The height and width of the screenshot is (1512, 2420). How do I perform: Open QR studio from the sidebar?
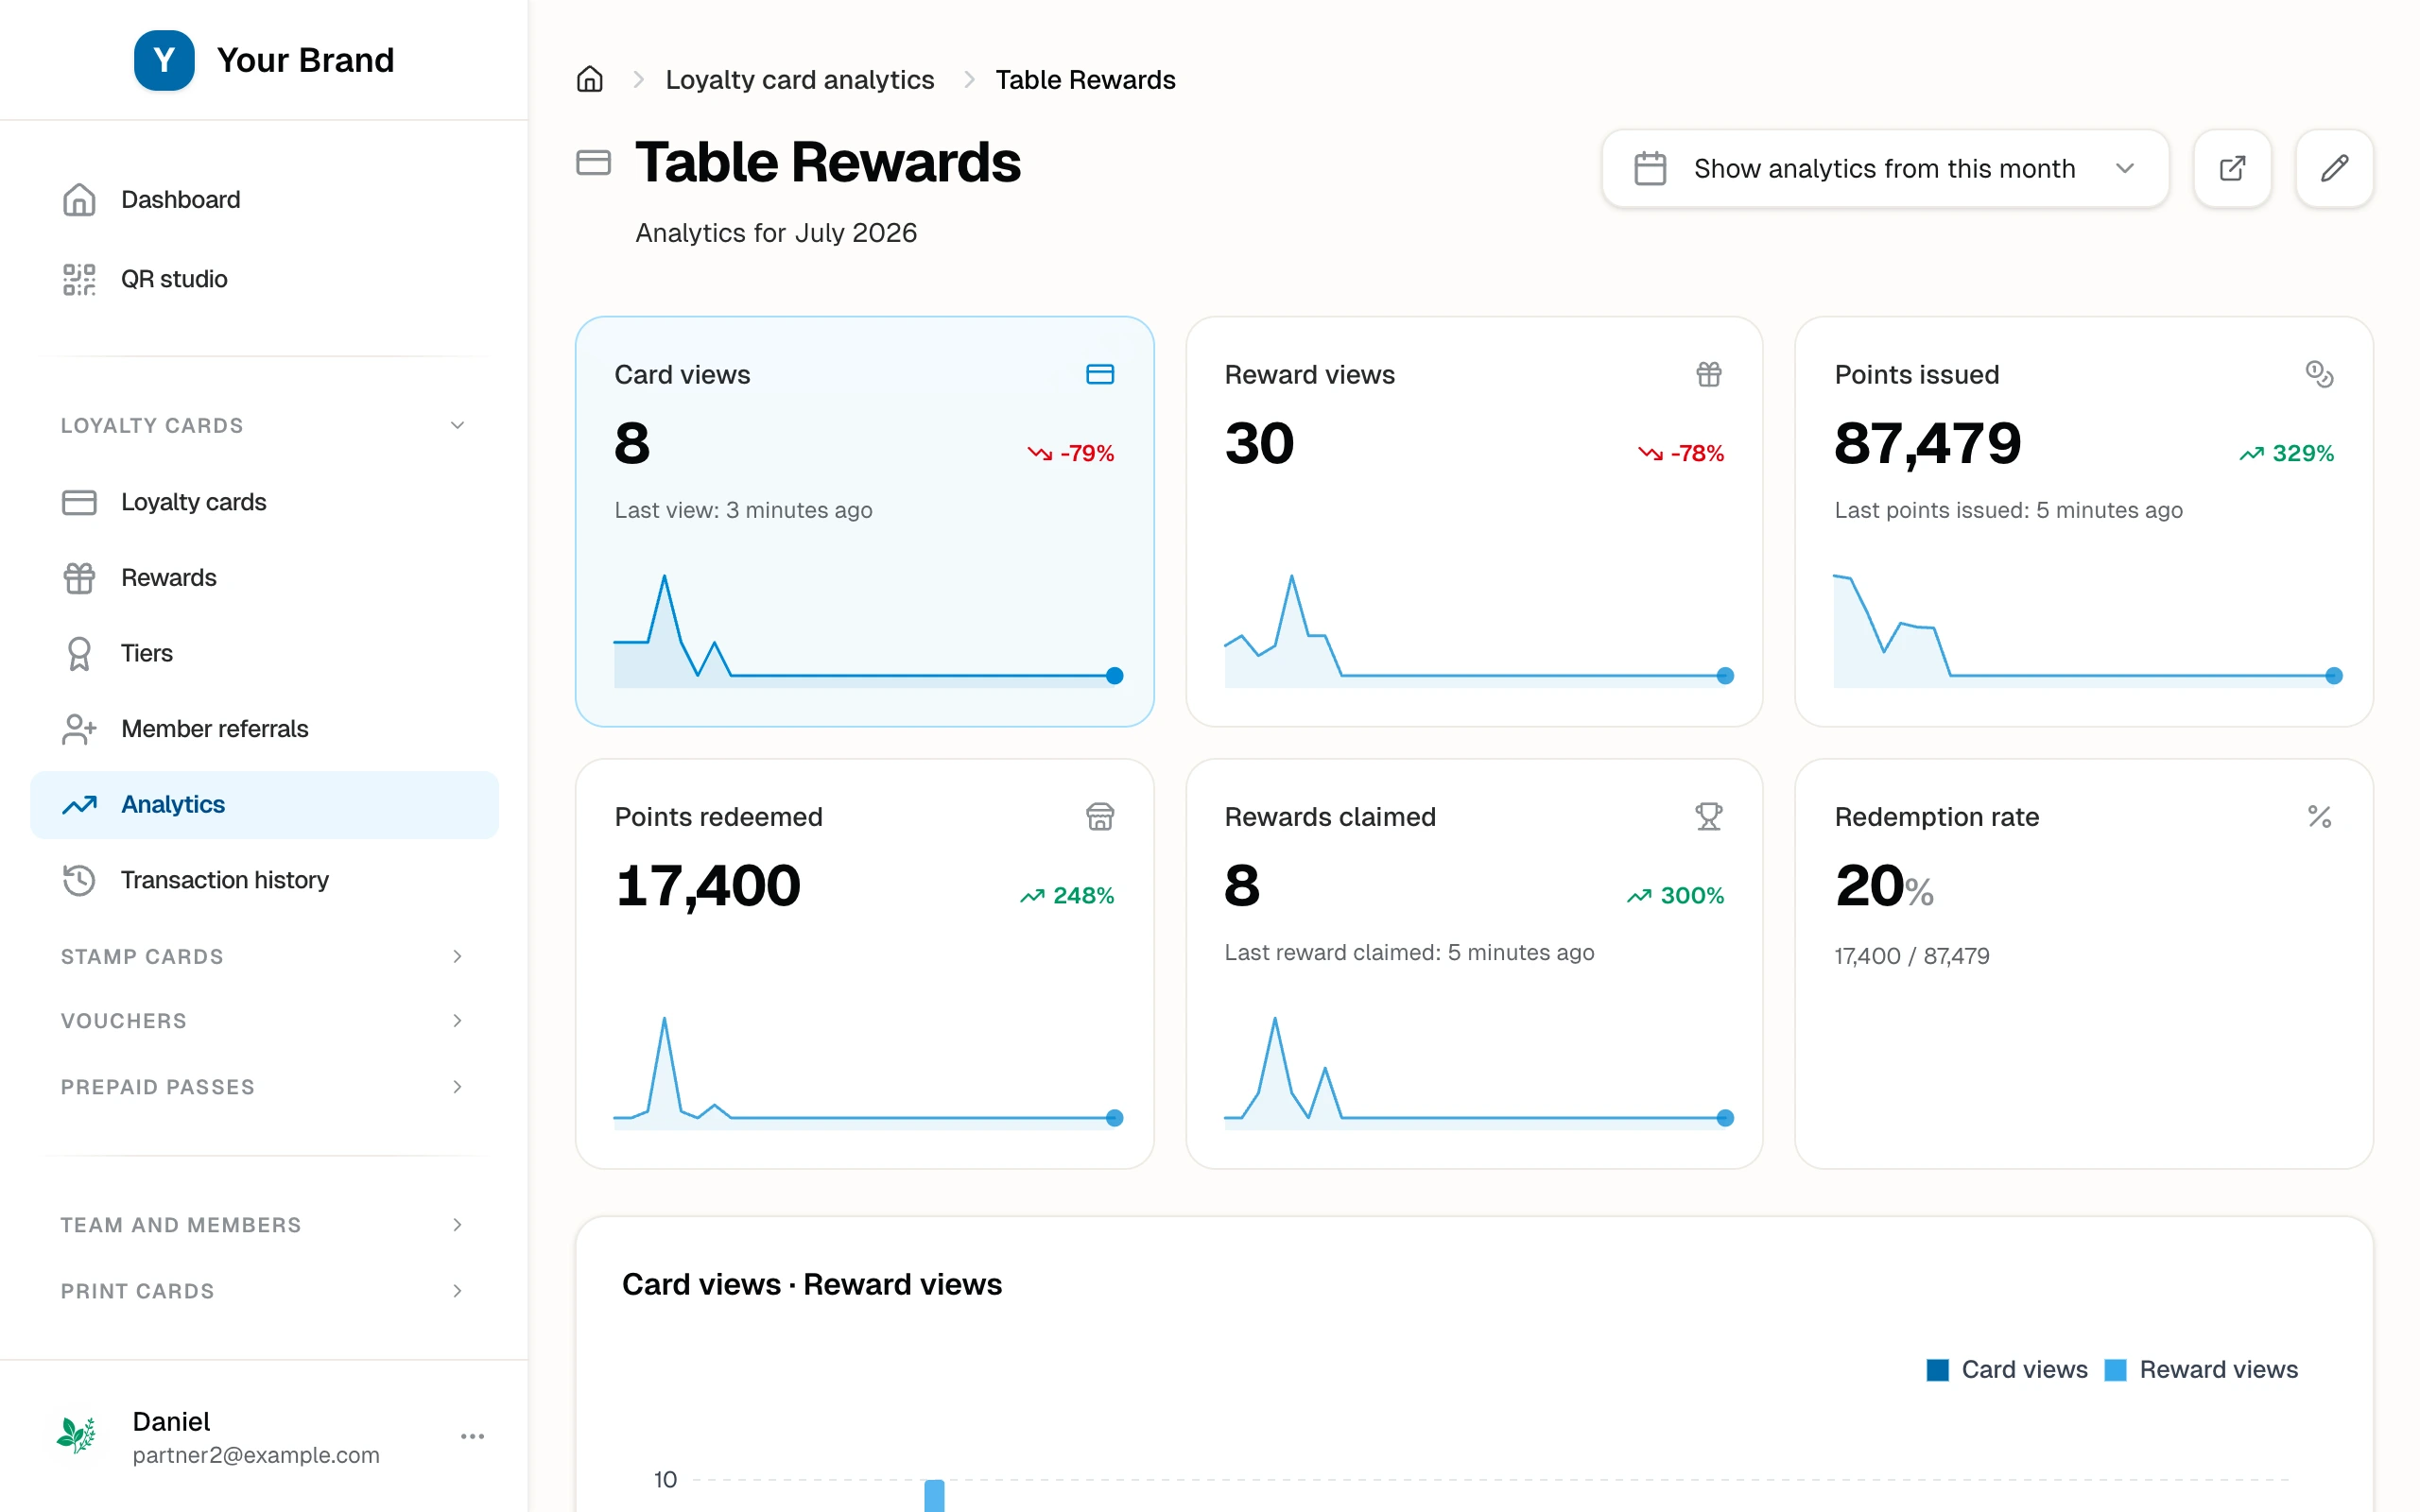[x=264, y=279]
